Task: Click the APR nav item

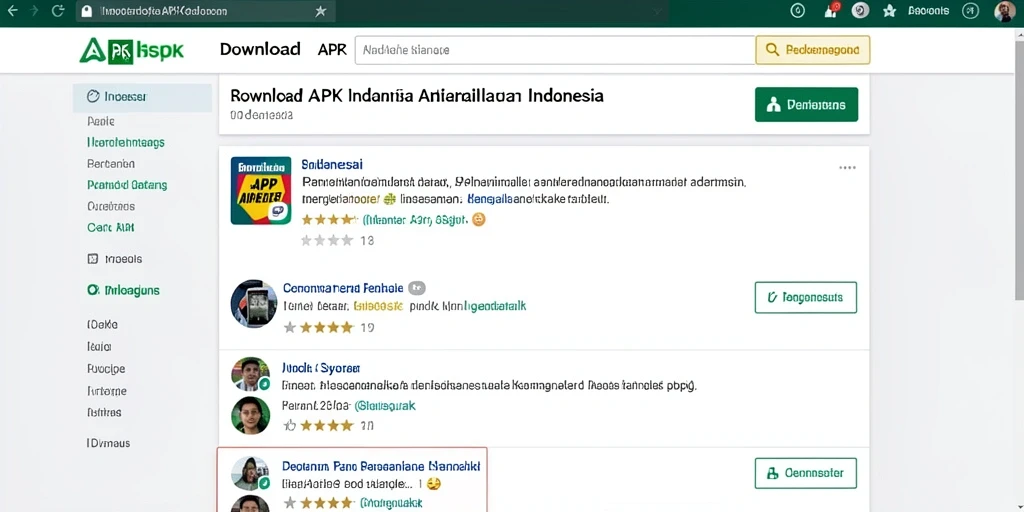Action: [x=332, y=50]
